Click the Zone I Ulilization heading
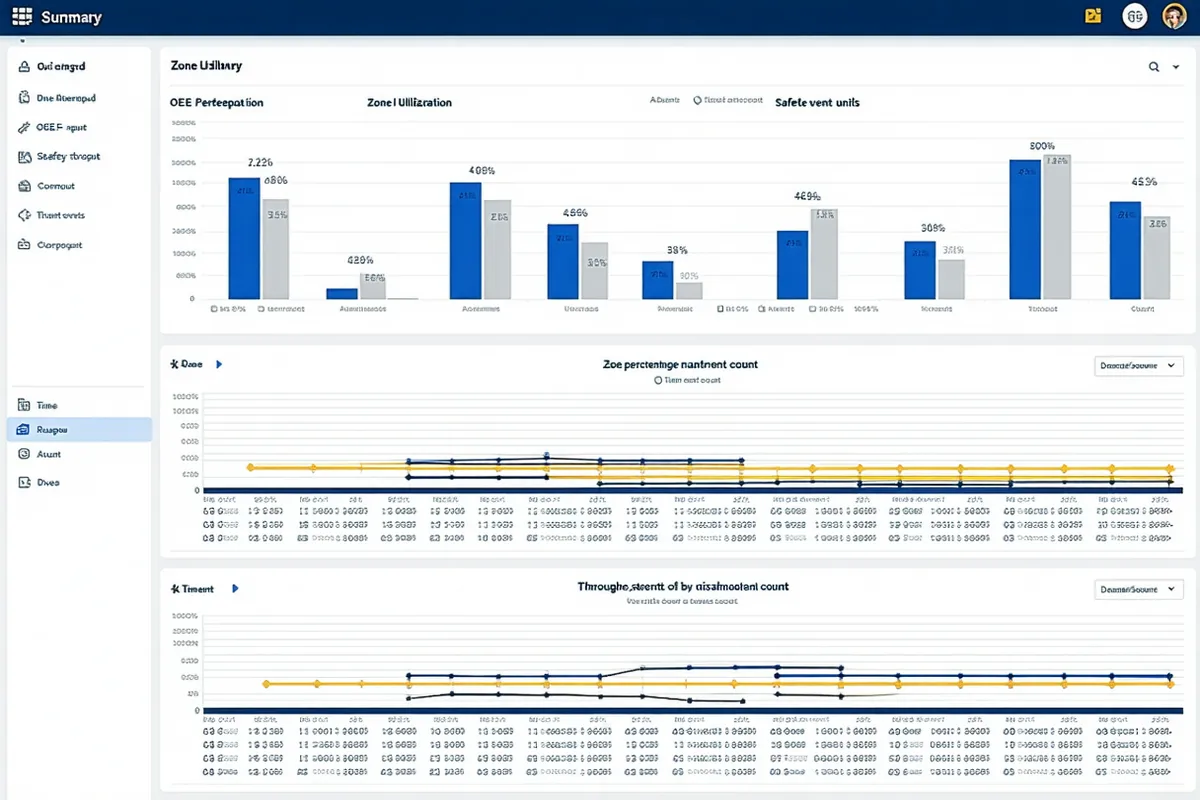The image size is (1200, 800). click(x=409, y=103)
